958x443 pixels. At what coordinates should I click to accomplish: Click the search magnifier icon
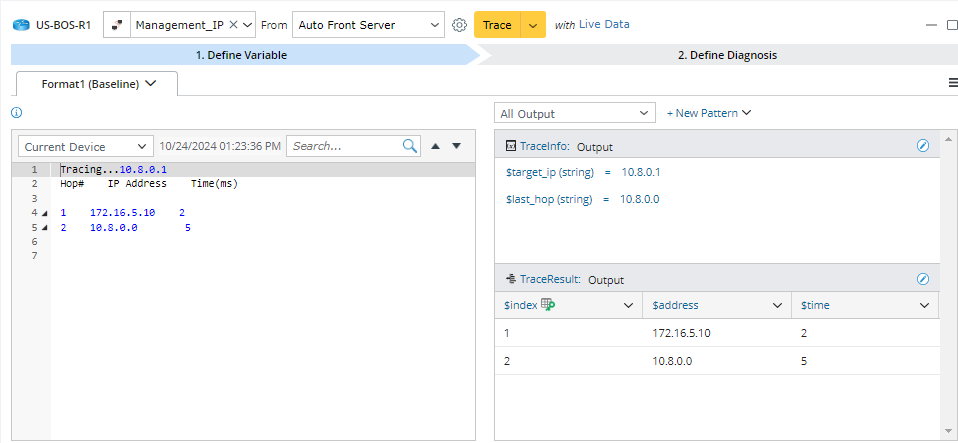410,146
